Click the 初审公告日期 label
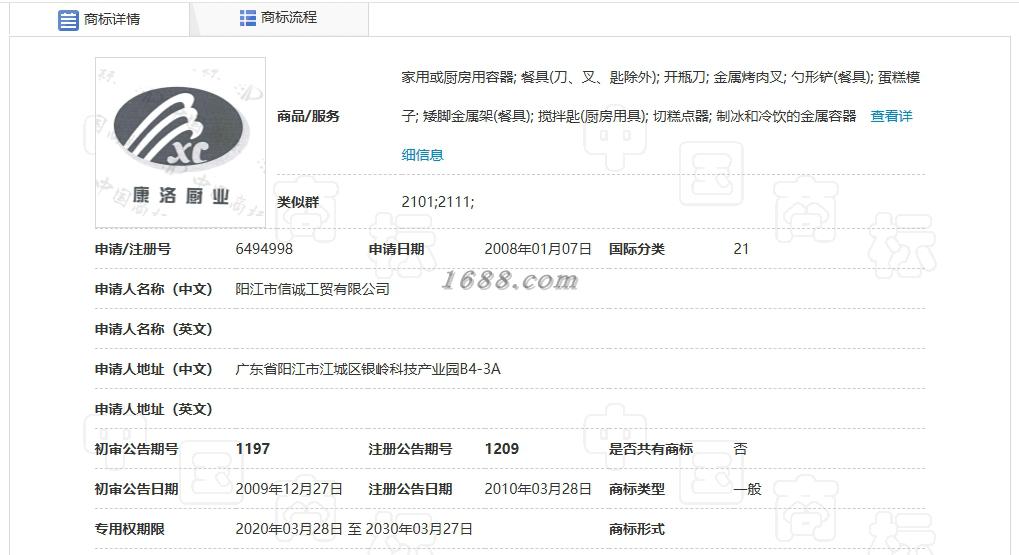The width and height of the screenshot is (1019, 555). pos(136,489)
